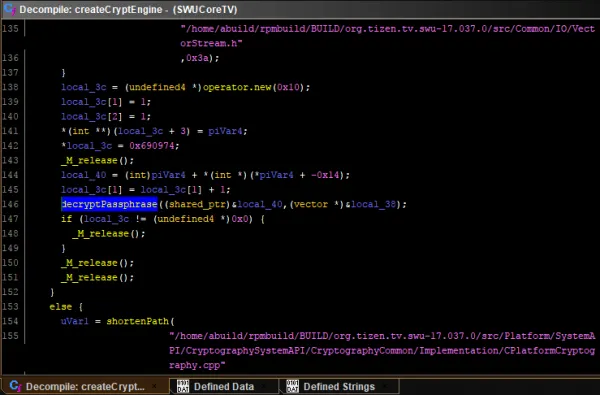Click the Decompile: createCryptEngine window title text

[128, 9]
